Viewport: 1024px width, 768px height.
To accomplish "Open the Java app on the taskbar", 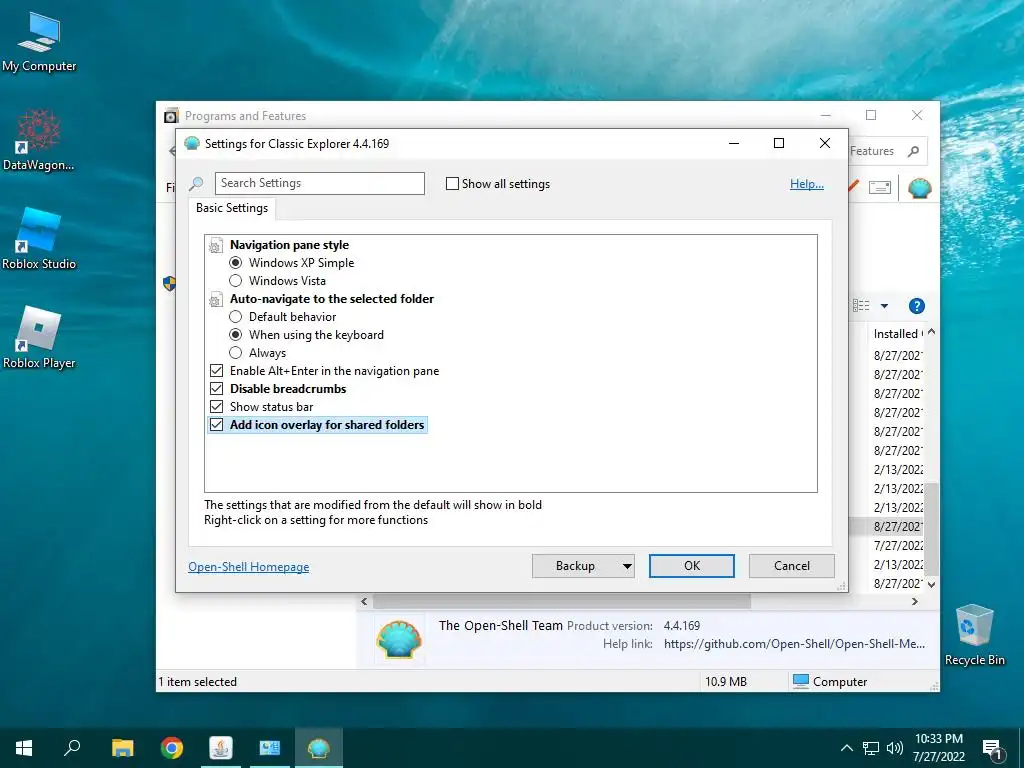I will pyautogui.click(x=221, y=748).
